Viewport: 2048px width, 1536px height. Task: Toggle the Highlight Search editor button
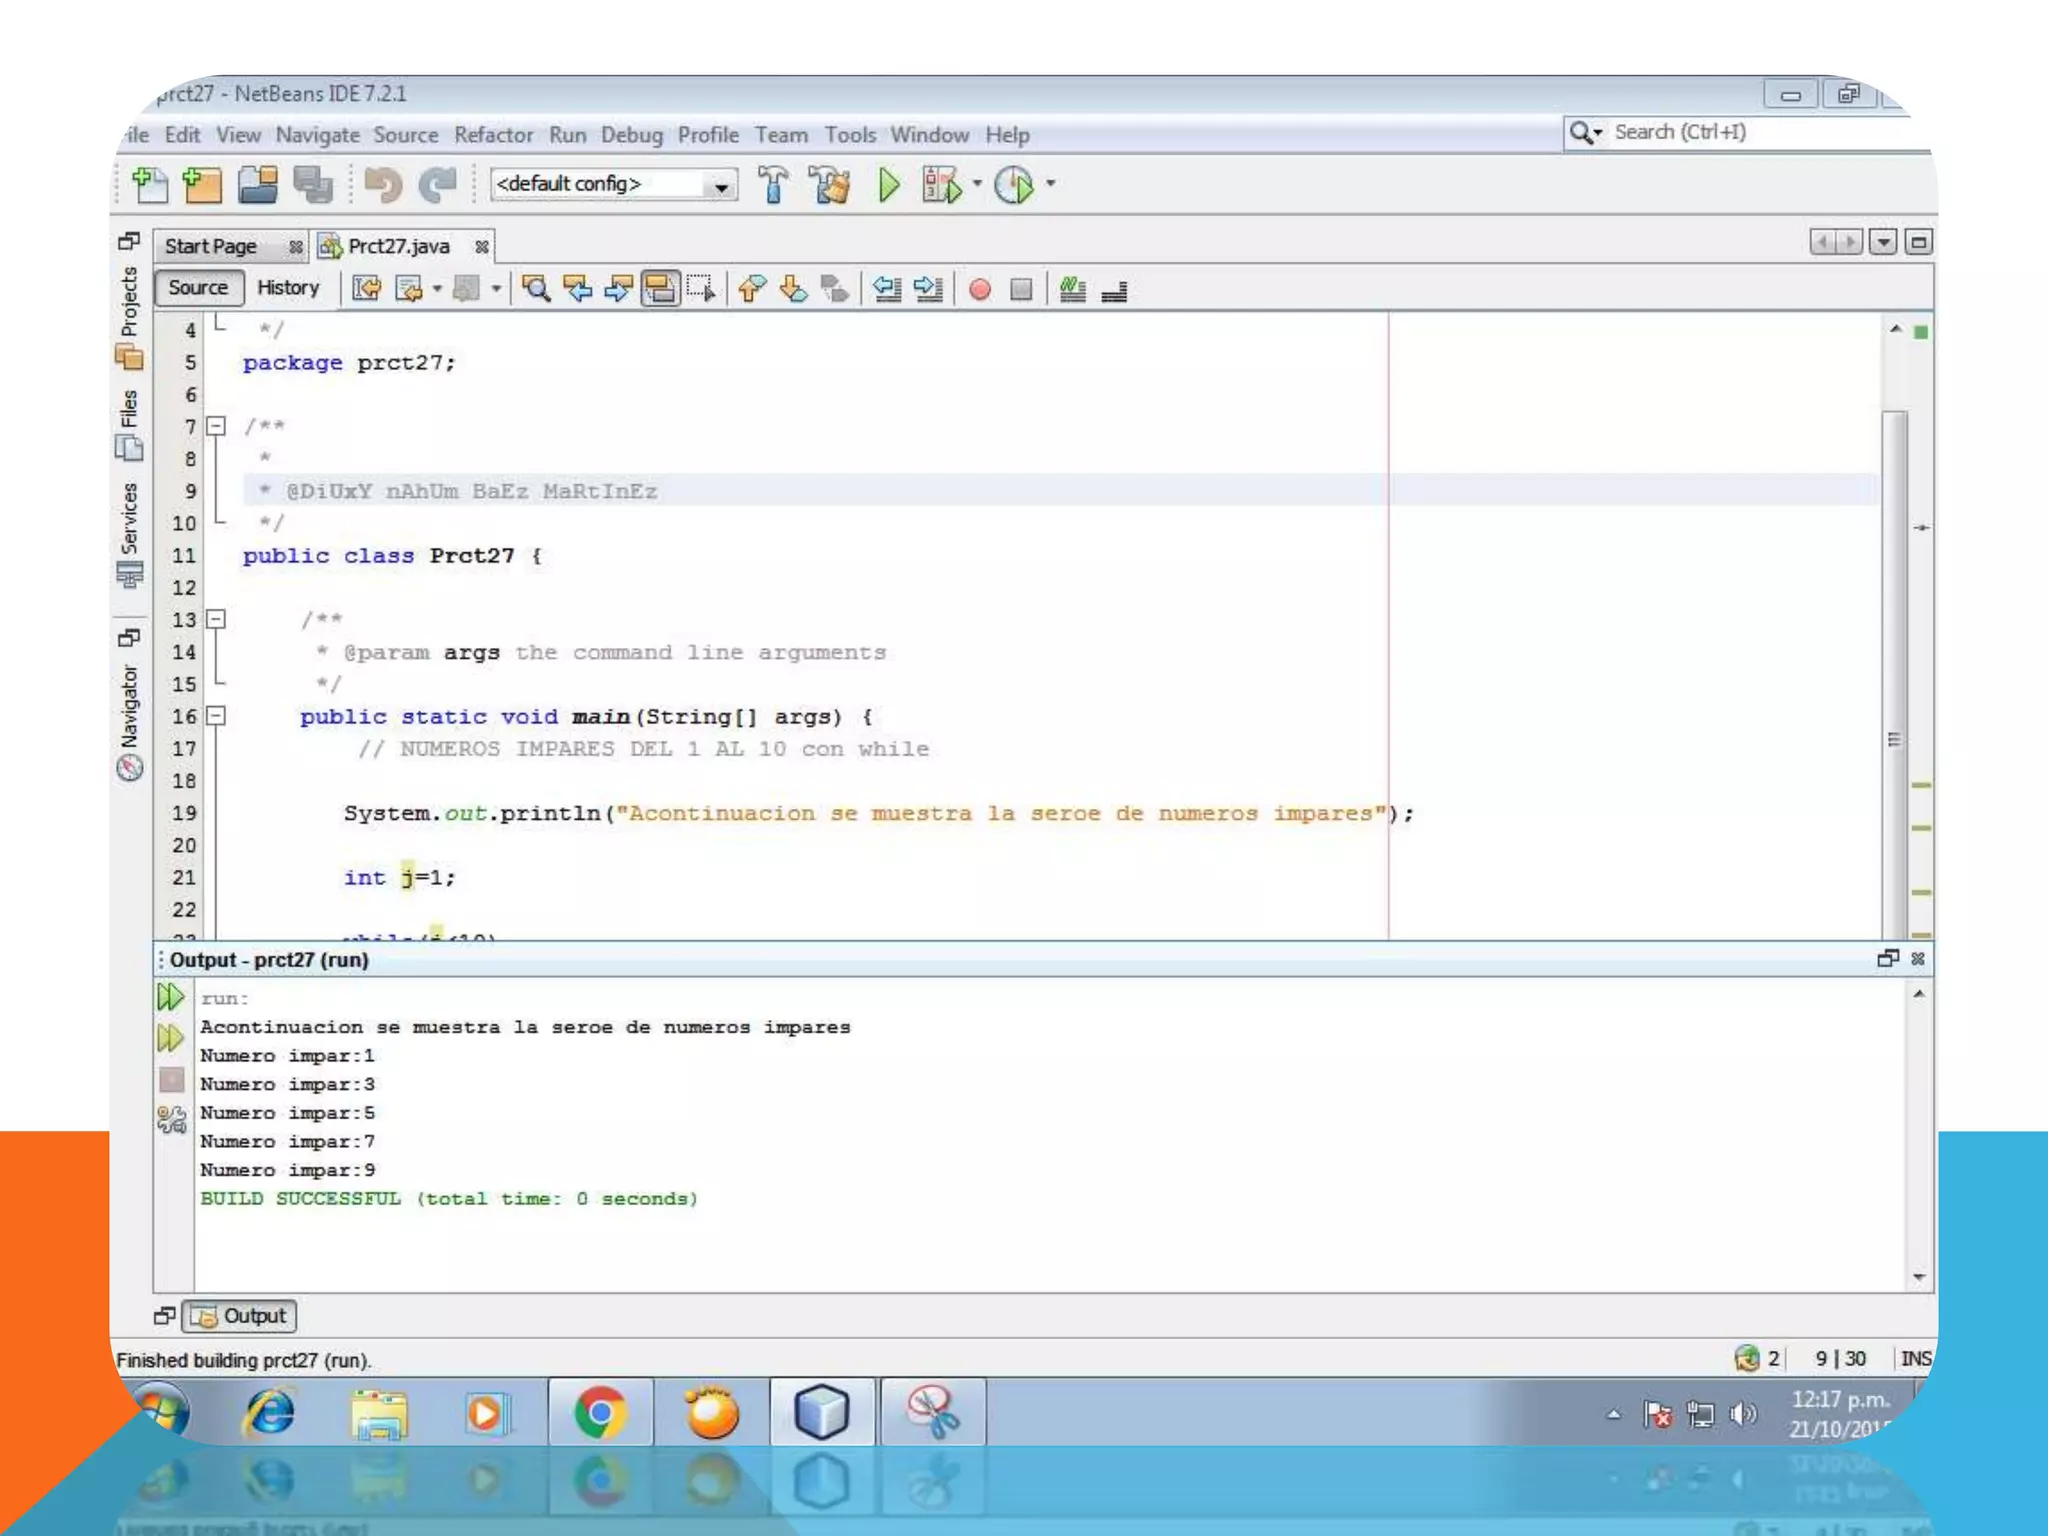tap(660, 290)
